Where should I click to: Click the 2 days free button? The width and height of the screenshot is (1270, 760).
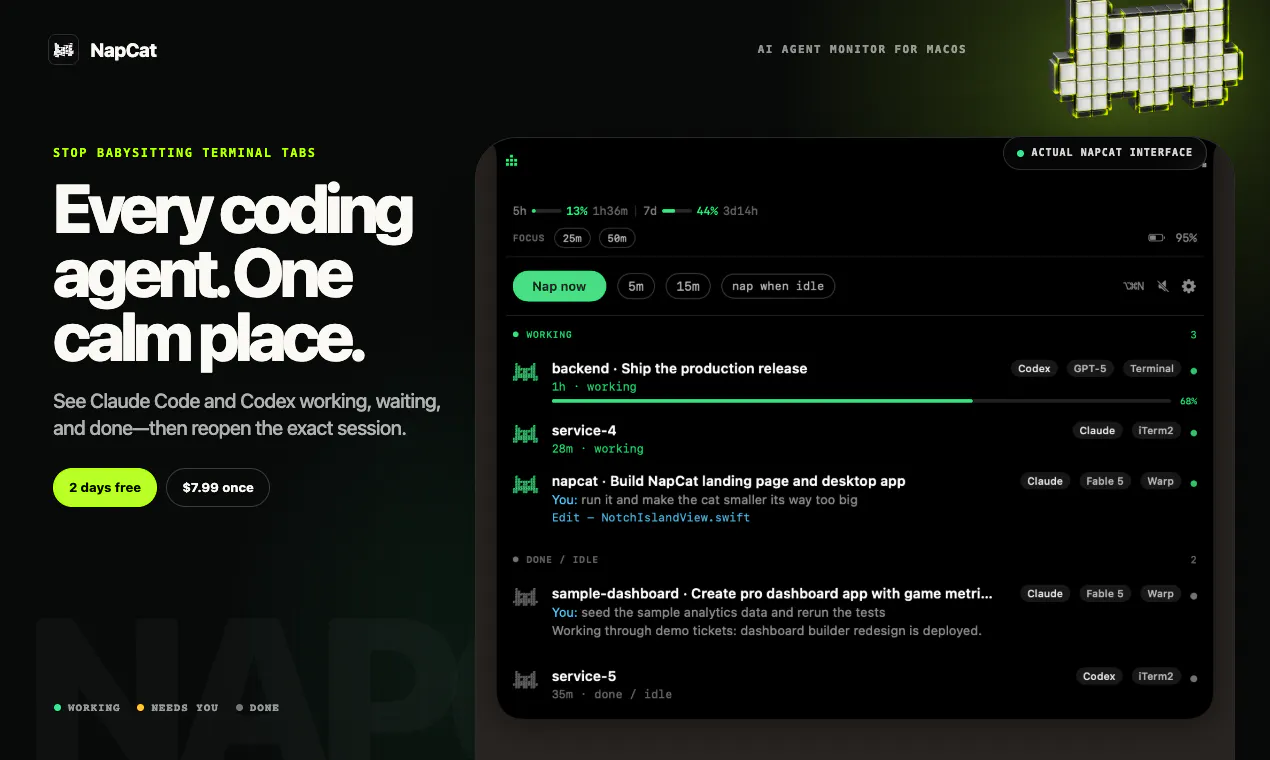pos(105,487)
